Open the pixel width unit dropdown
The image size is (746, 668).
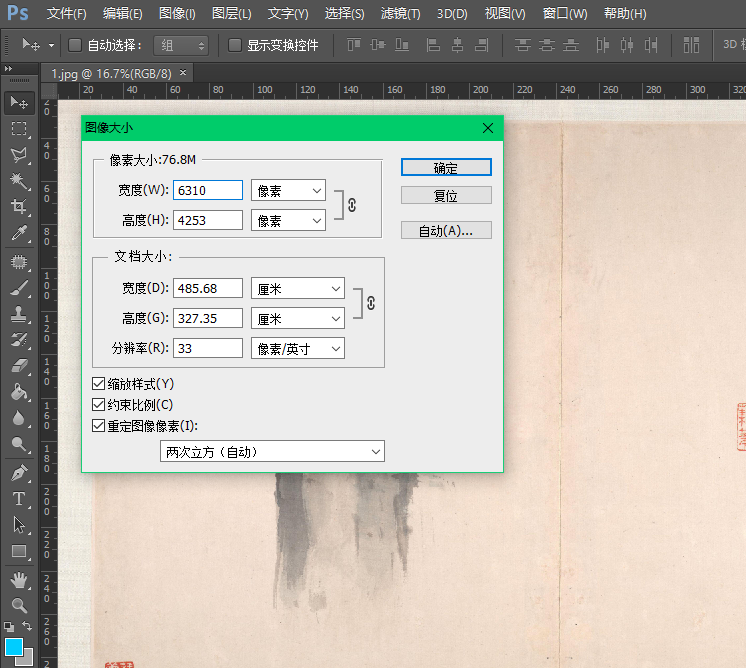coord(288,190)
